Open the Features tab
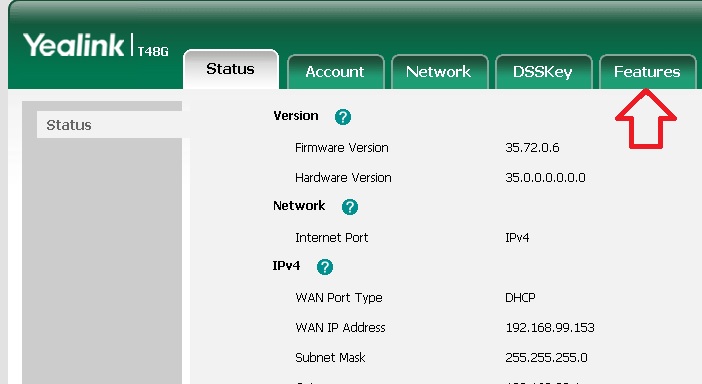The image size is (702, 384). [647, 72]
